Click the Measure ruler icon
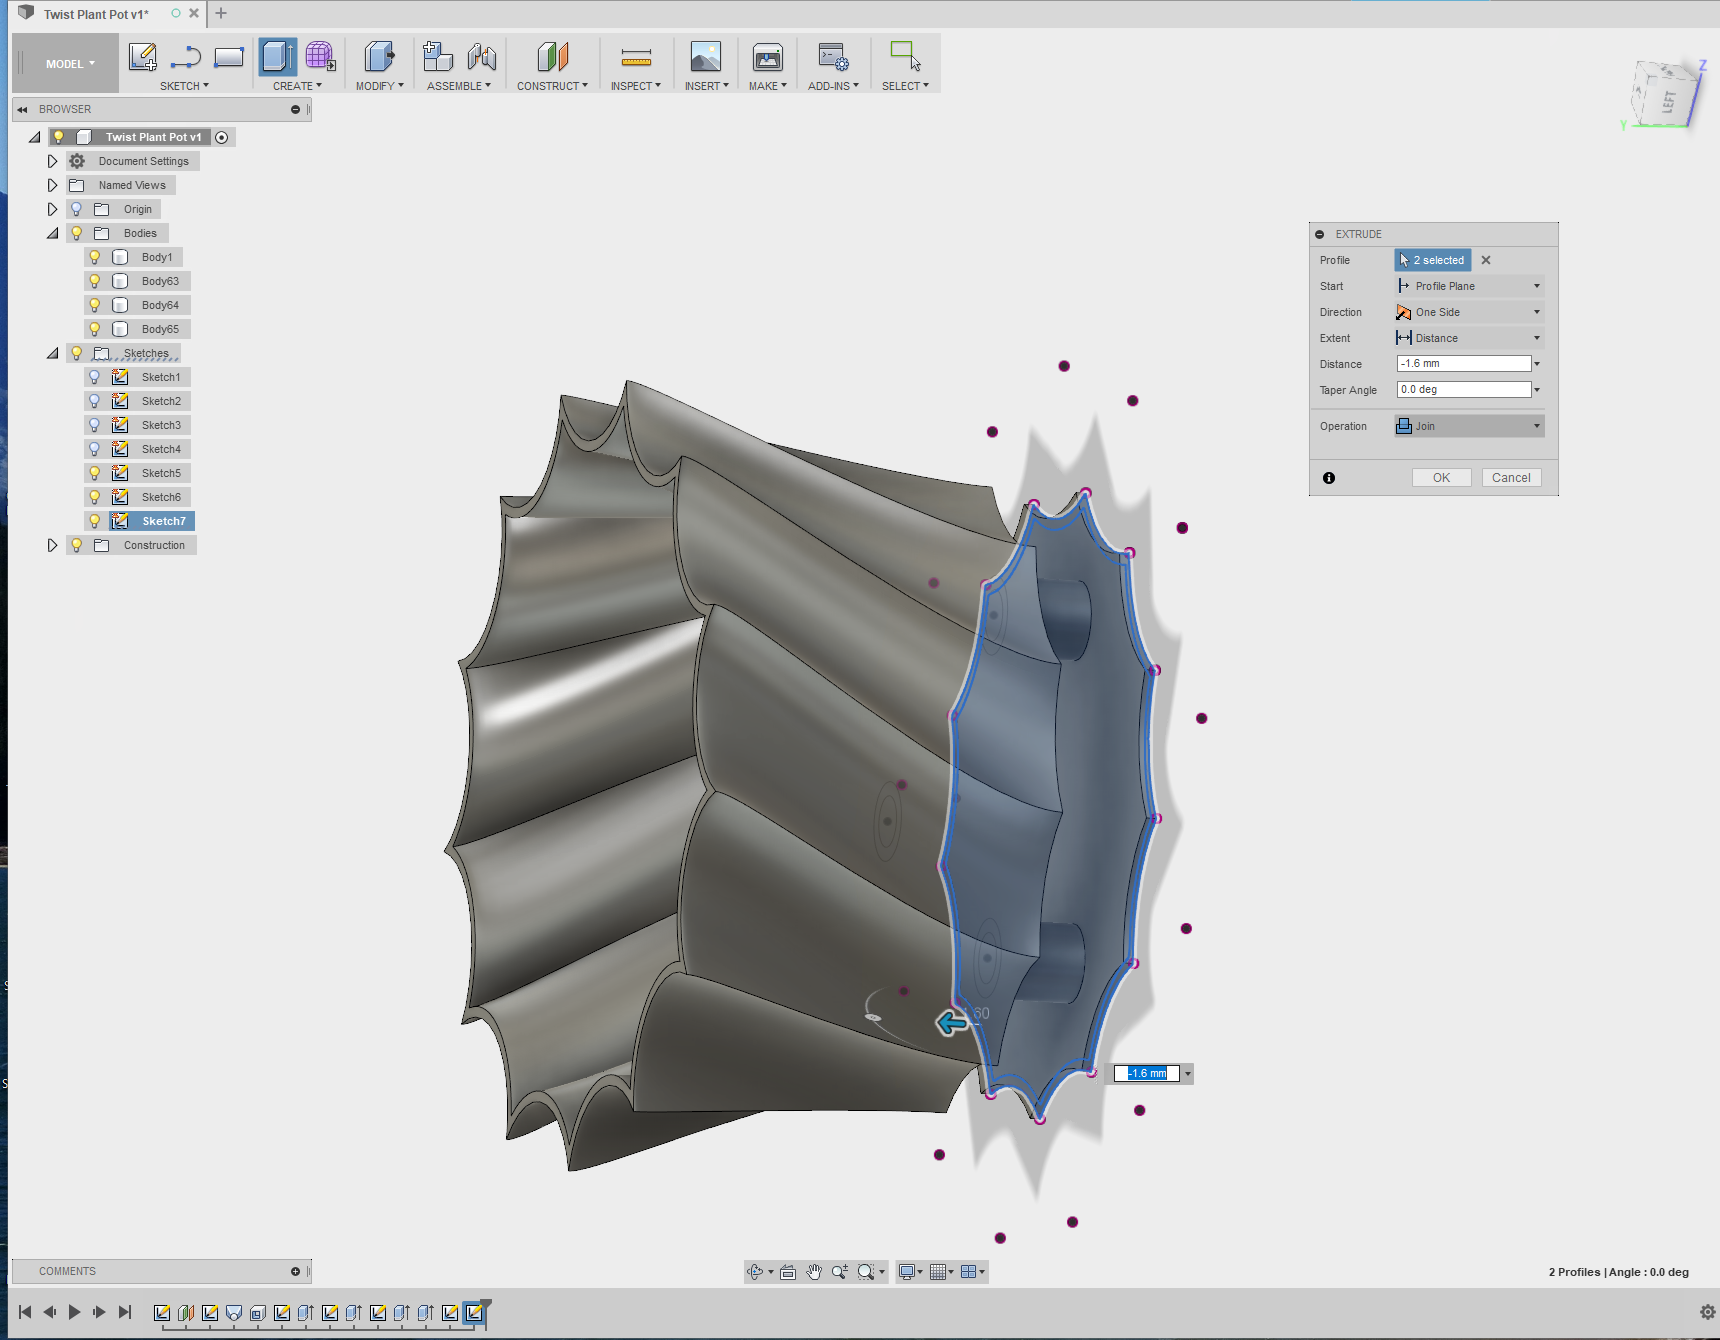1720x1340 pixels. (x=636, y=57)
